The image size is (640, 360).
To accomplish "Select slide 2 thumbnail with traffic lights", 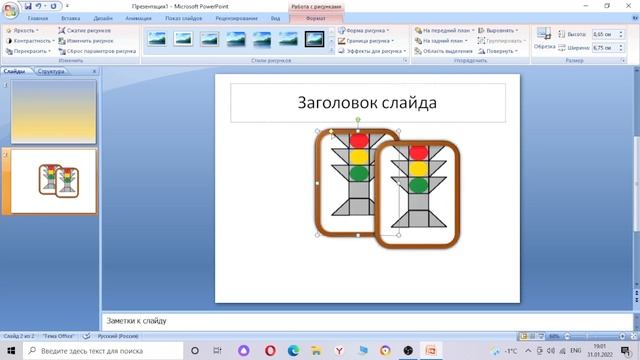I will point(53,181).
